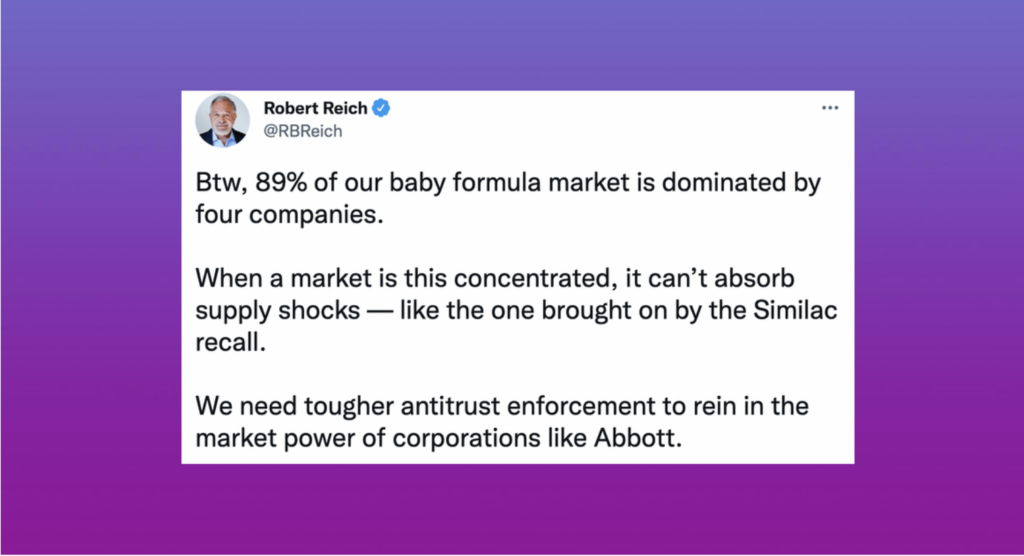1024x556 pixels.
Task: Click the word enforcement in the tweet
Action: [x=581, y=406]
